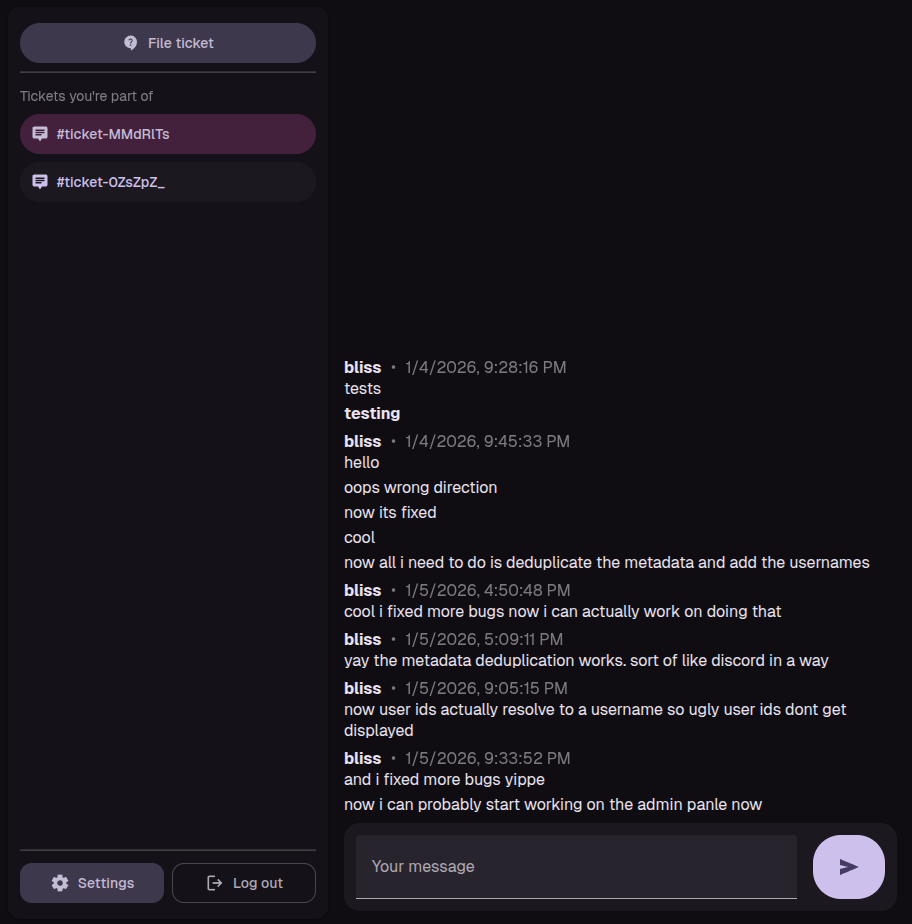This screenshot has width=912, height=924.
Task: Open Settings
Action: click(92, 883)
